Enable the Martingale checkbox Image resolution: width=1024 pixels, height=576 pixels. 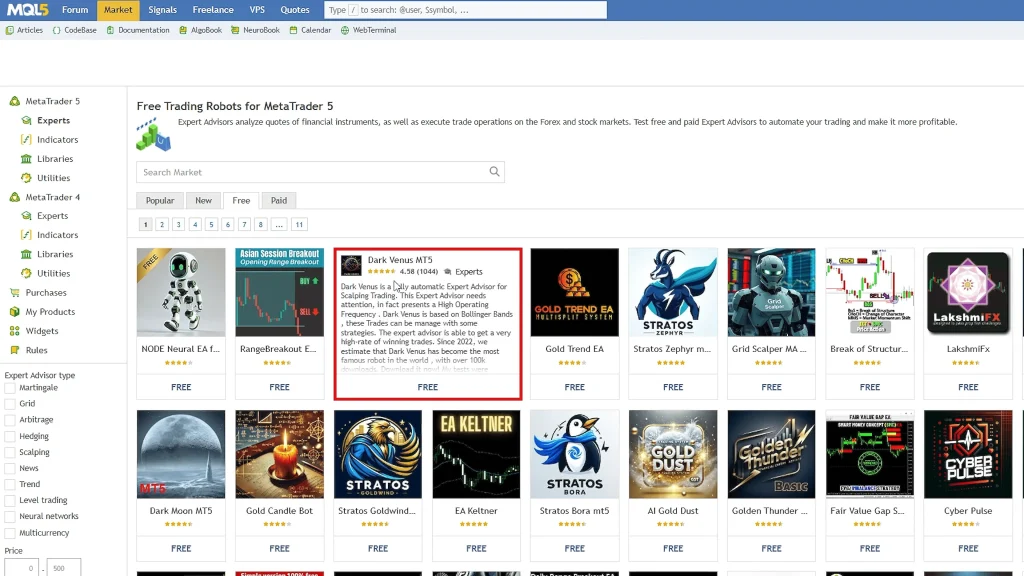click(10, 388)
